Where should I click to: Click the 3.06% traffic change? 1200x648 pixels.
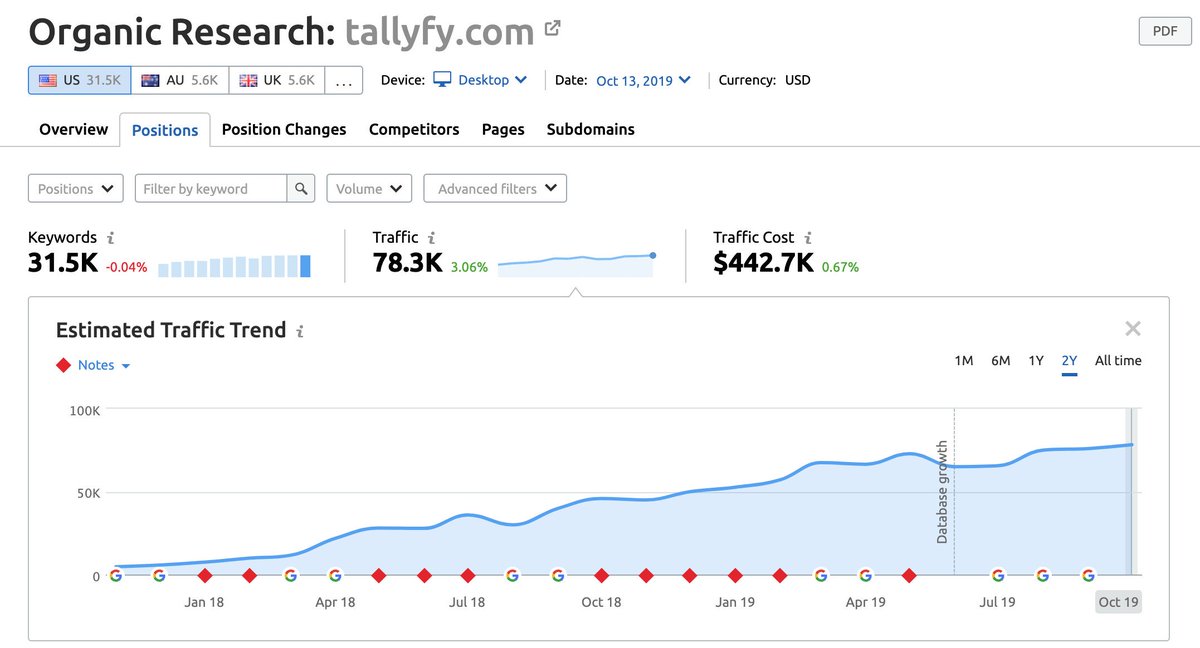[469, 267]
